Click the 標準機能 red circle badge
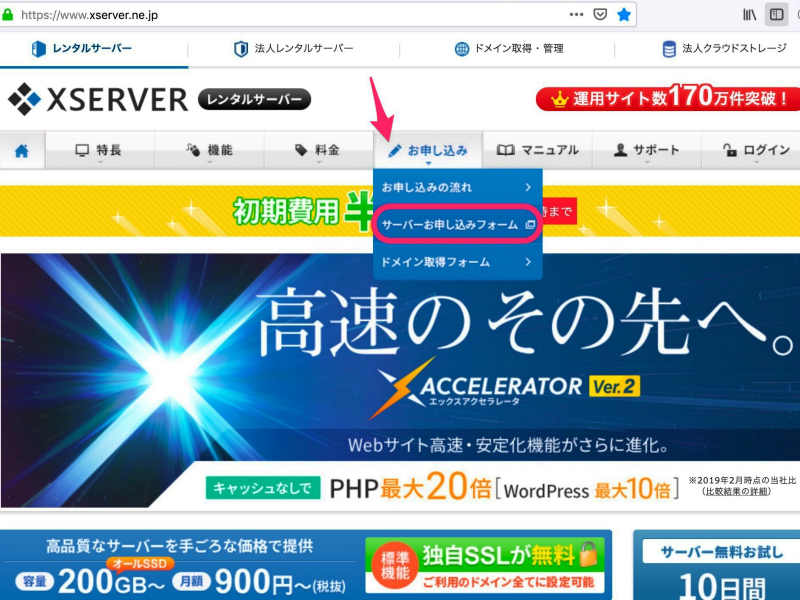The width and height of the screenshot is (800, 600). 395,566
